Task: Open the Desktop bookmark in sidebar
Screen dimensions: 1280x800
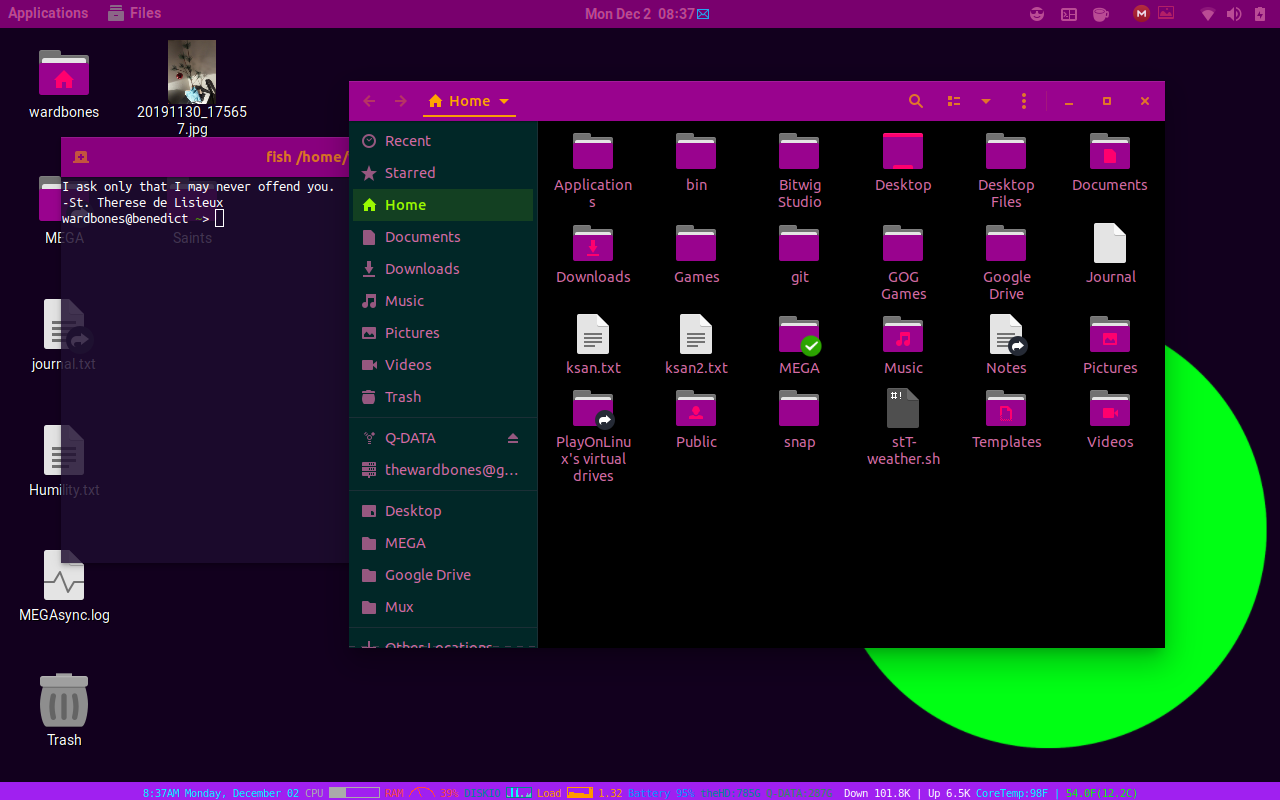Action: 443,511
